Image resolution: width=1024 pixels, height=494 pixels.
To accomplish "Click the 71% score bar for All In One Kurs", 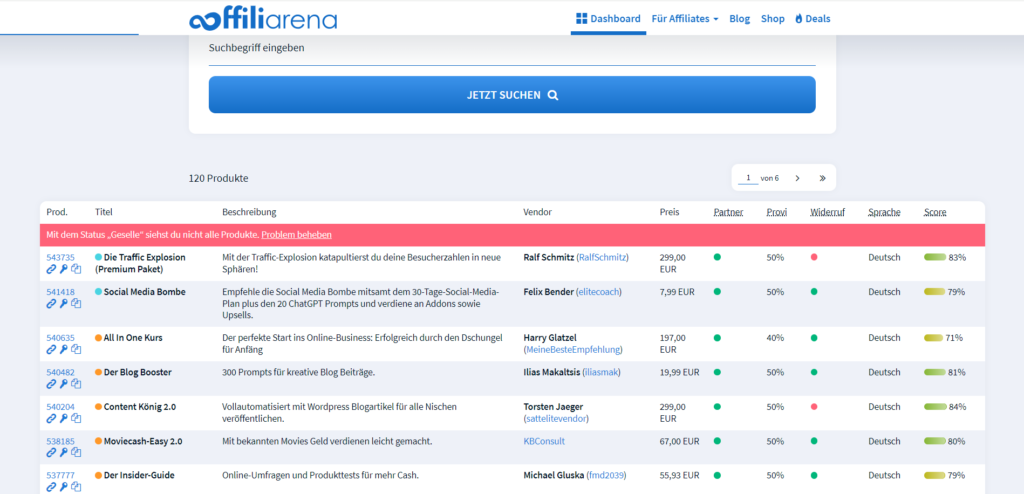I will (933, 338).
